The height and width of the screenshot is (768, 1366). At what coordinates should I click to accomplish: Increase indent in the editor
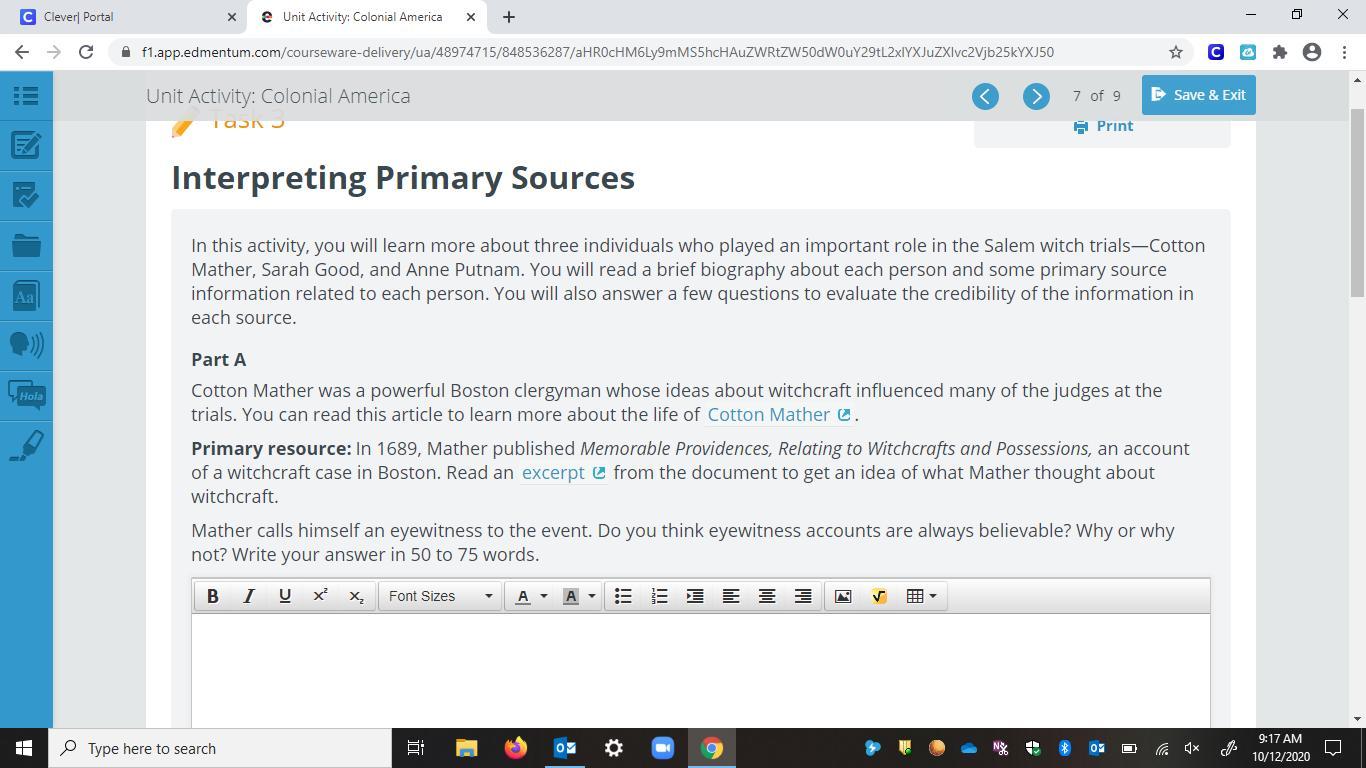coord(695,596)
